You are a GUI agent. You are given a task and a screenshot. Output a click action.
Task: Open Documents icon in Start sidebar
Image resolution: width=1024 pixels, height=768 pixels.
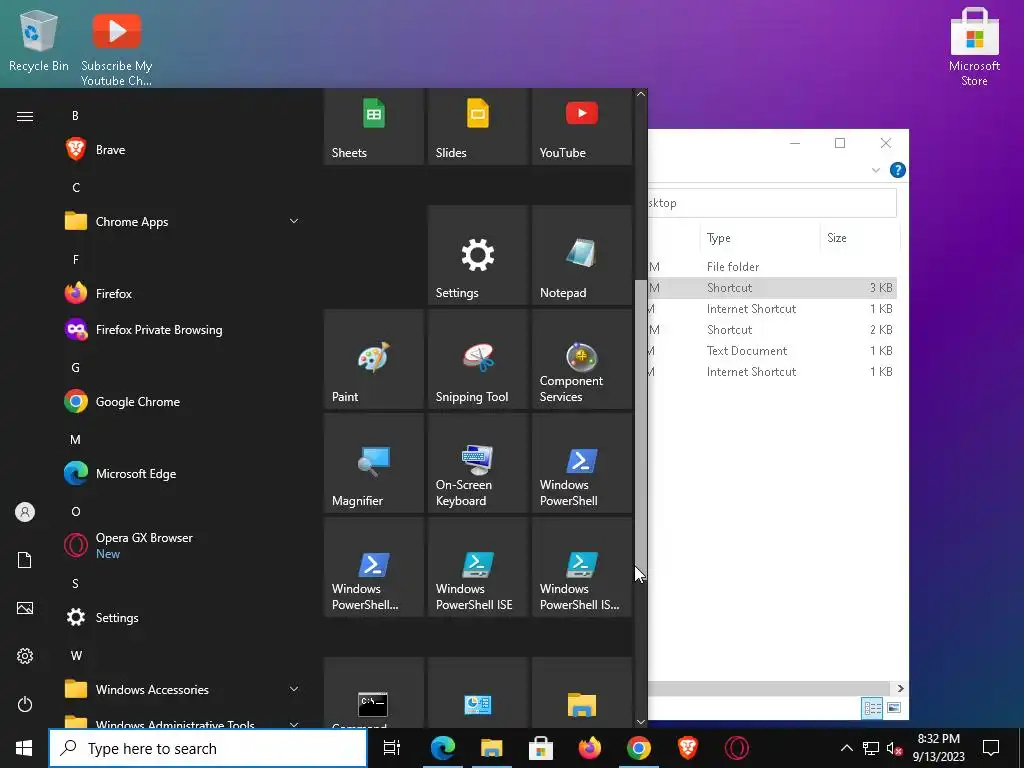[x=25, y=560]
